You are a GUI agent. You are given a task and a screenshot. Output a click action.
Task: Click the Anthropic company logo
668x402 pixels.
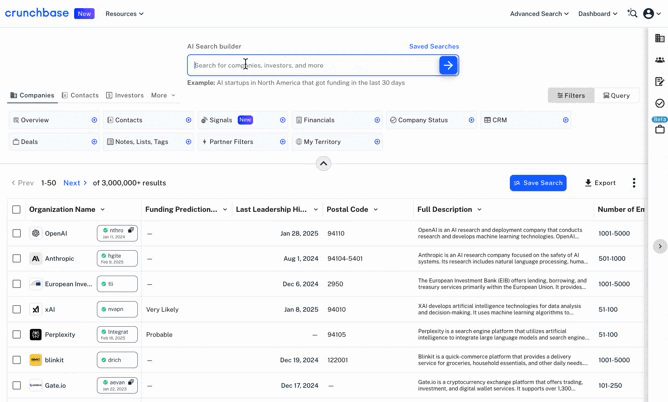(x=36, y=258)
